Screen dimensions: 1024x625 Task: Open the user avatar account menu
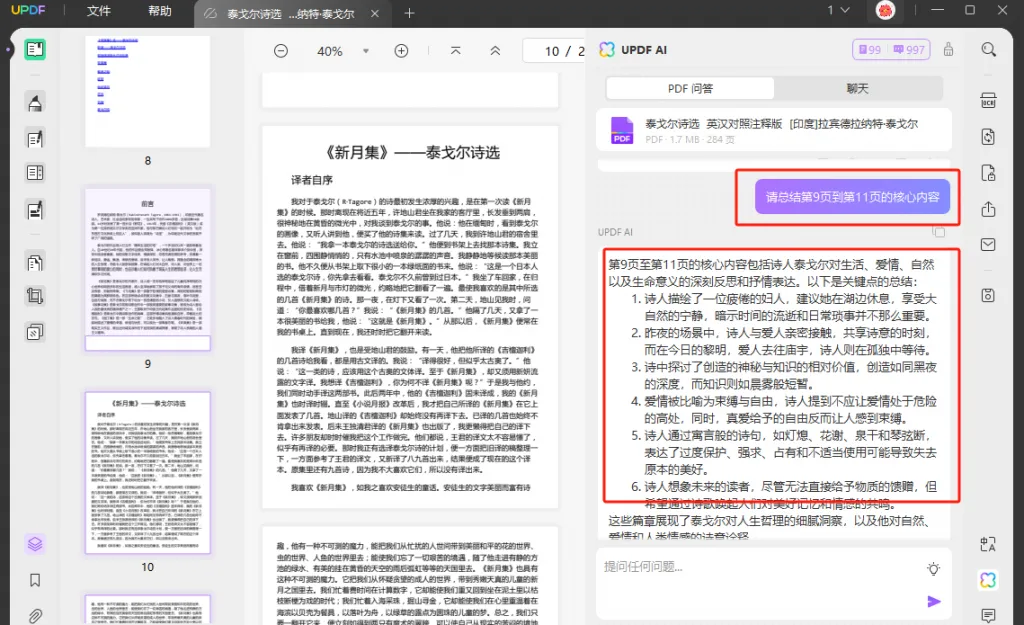click(885, 10)
